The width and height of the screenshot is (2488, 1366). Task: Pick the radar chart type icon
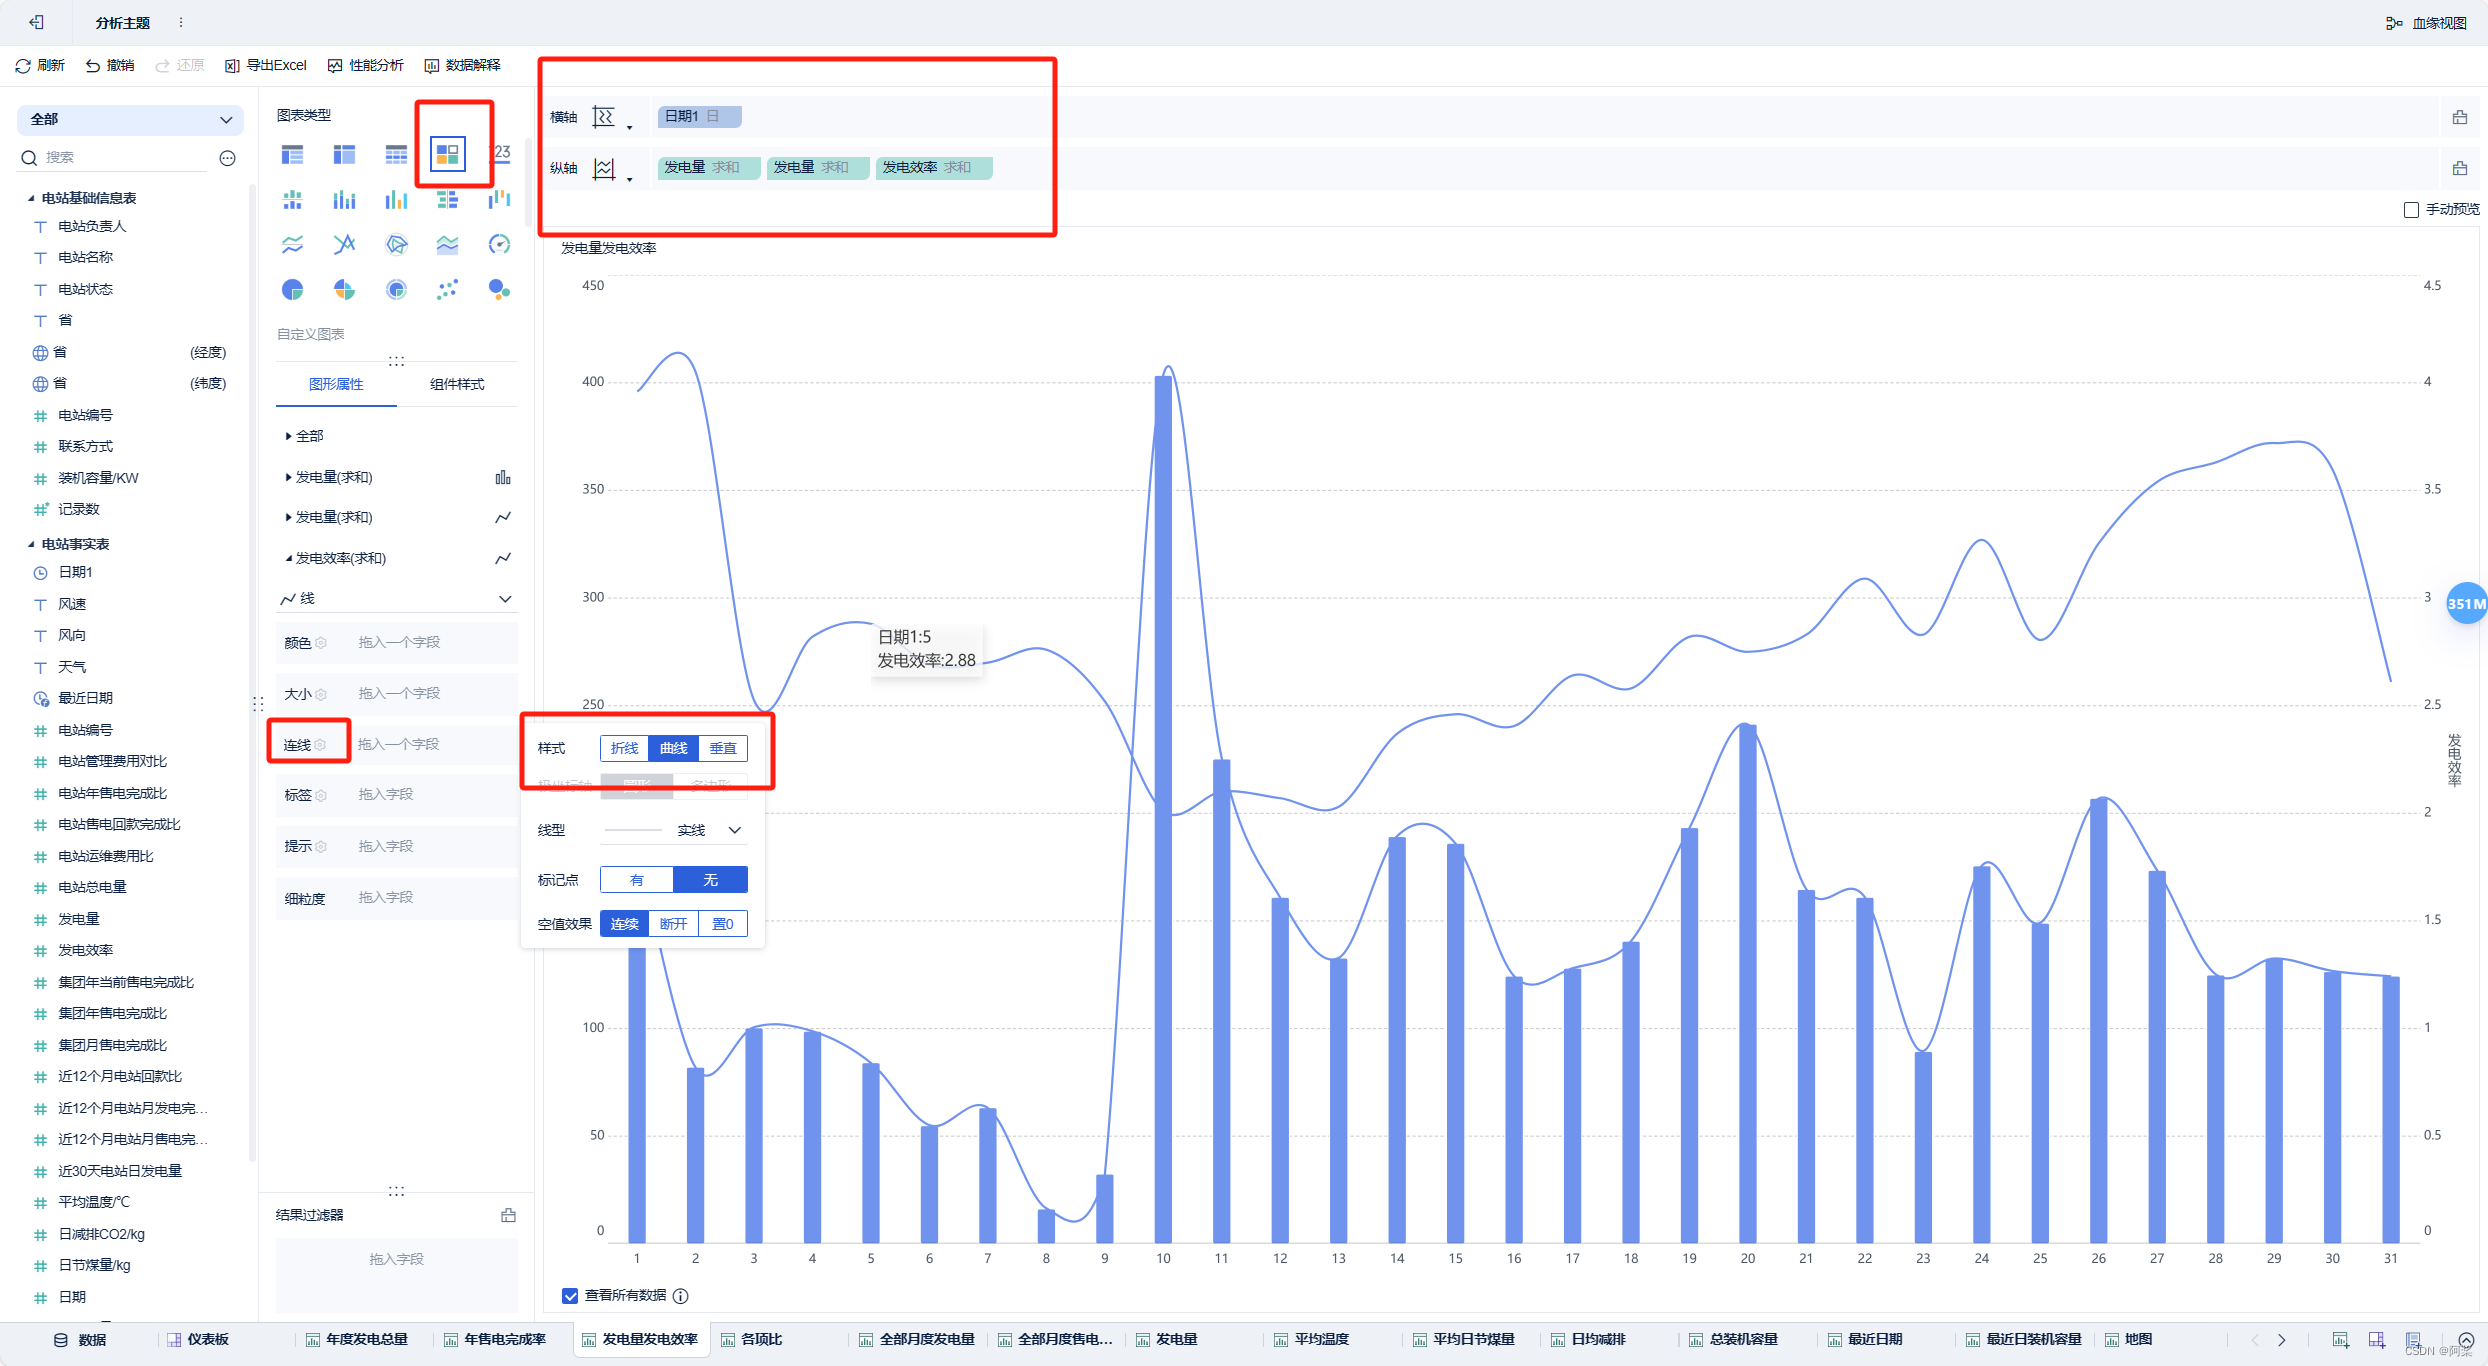396,244
